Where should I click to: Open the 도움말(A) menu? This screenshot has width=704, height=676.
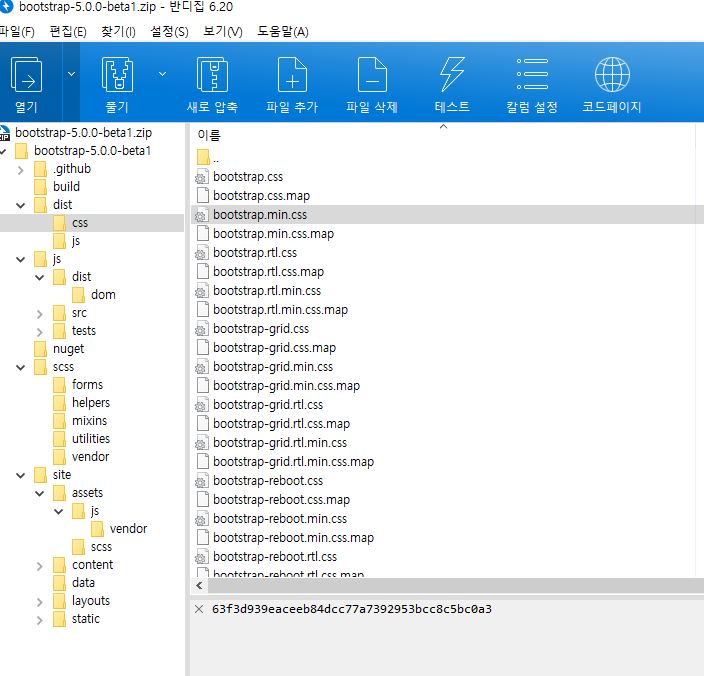point(282,32)
